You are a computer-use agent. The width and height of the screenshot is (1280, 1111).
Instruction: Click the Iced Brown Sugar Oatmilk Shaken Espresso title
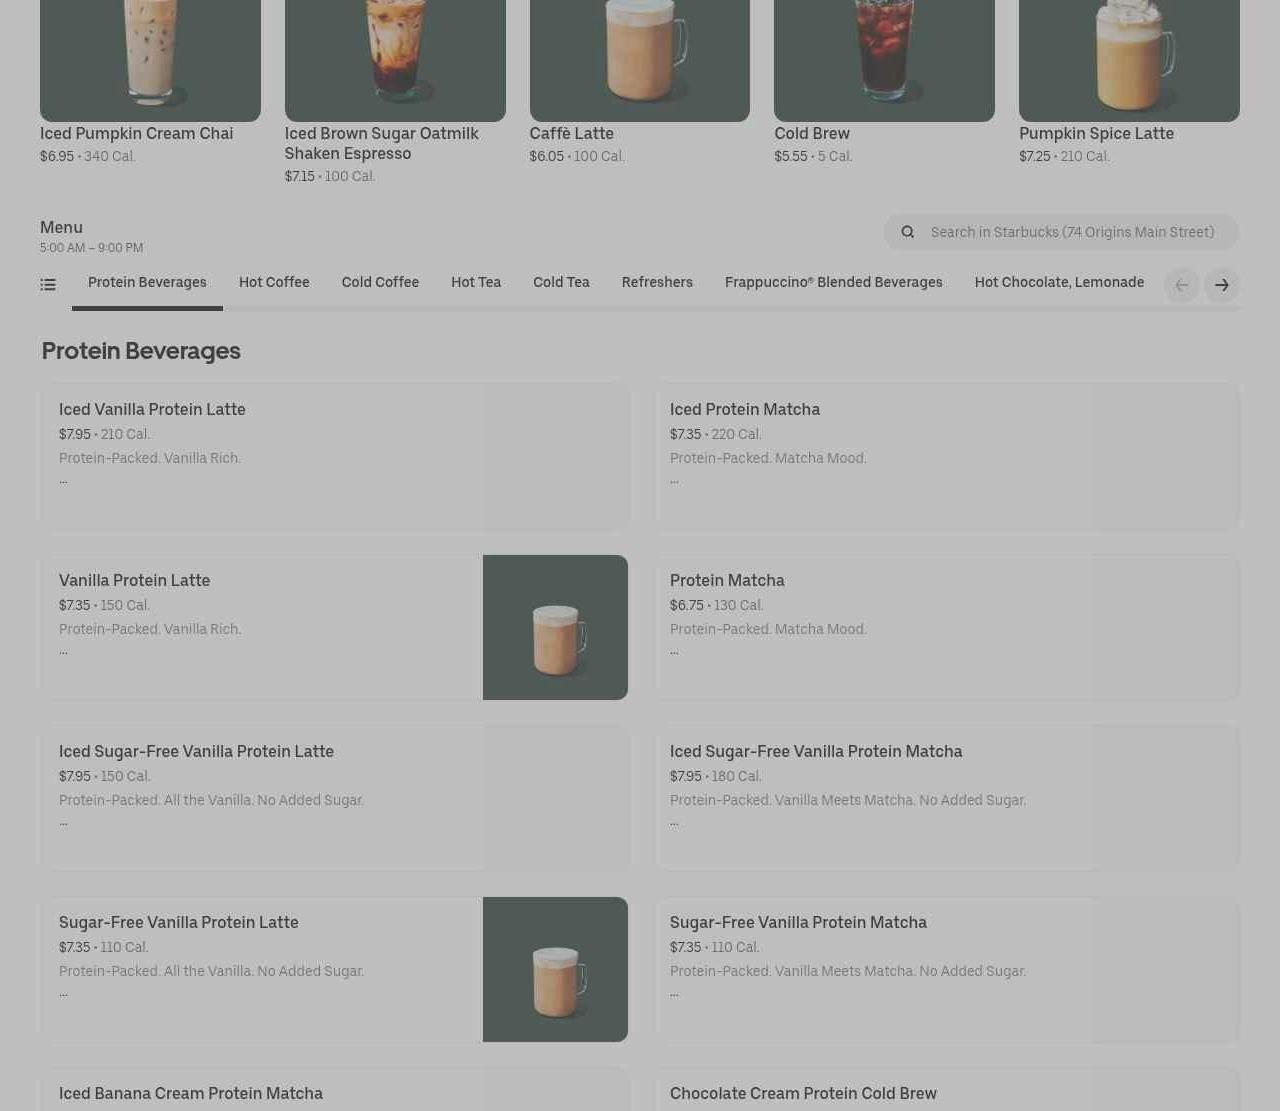[381, 144]
